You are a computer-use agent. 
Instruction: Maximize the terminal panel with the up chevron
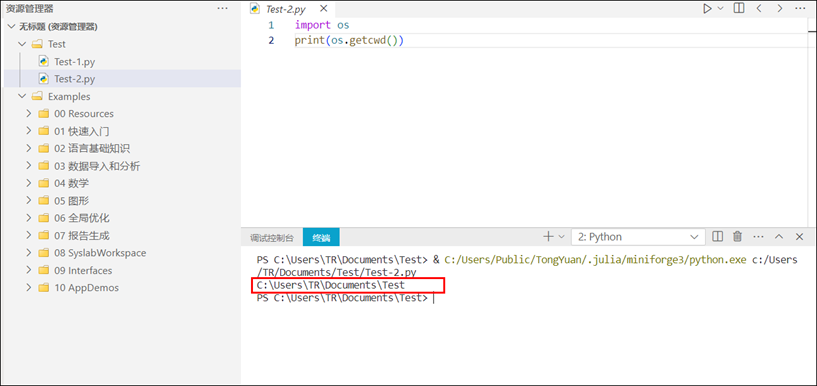coord(779,236)
